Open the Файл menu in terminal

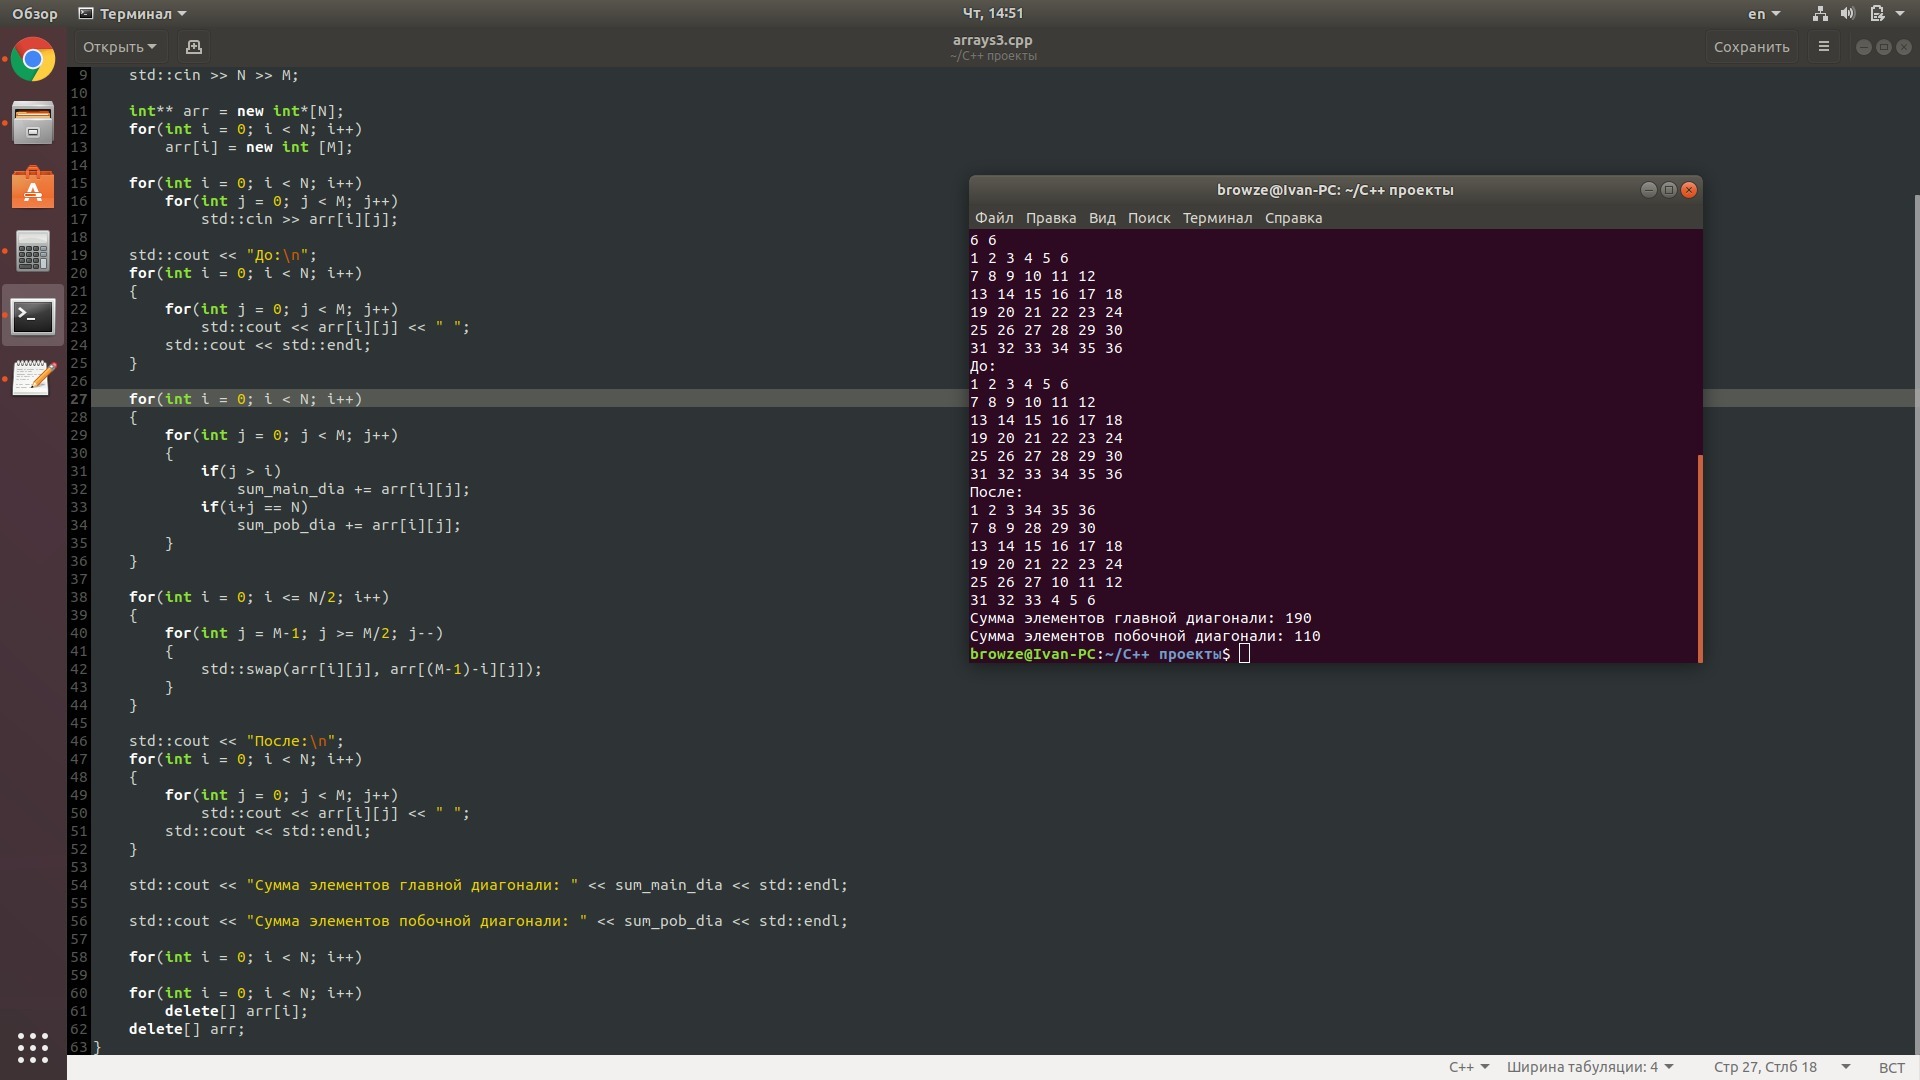point(994,218)
